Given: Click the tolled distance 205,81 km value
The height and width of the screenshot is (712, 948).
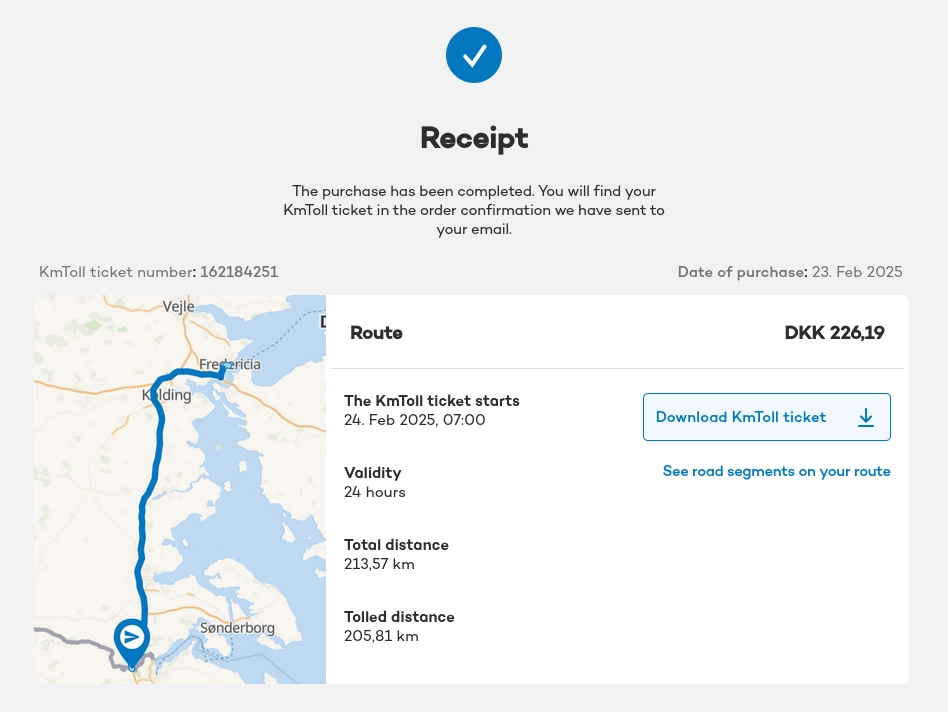Looking at the screenshot, I should point(381,636).
